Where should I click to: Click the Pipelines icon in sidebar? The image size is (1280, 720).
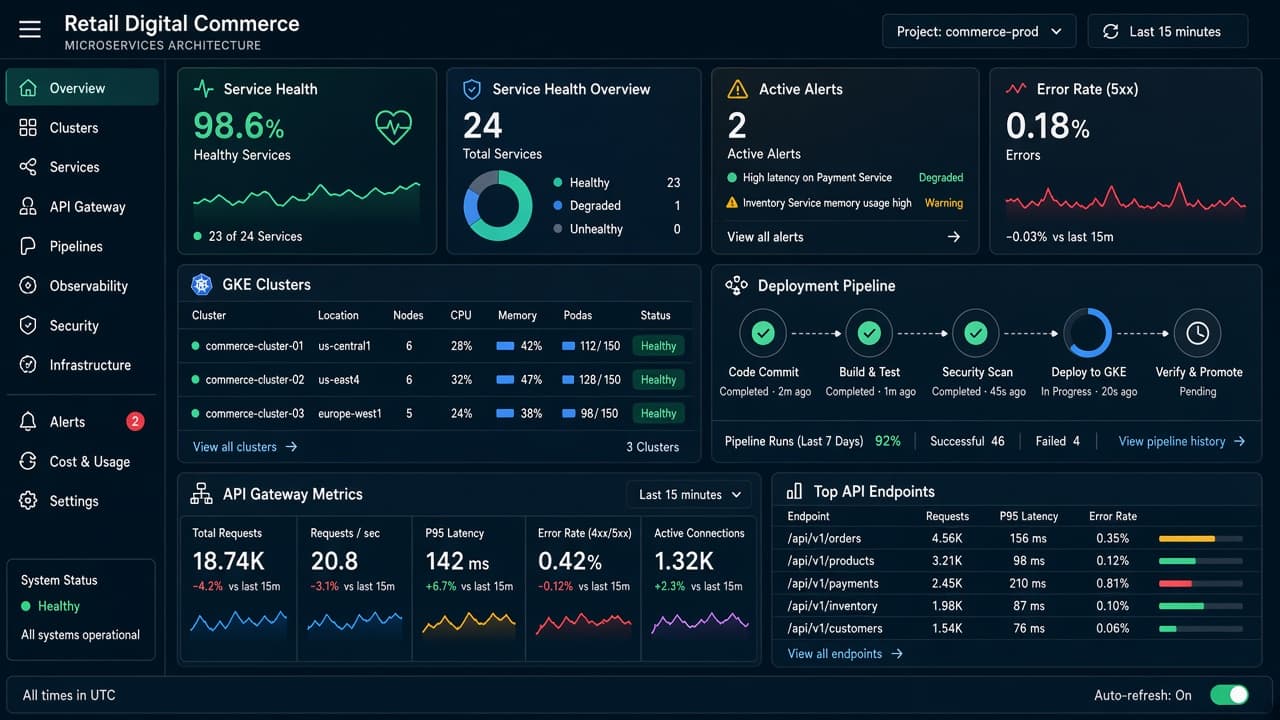coord(28,246)
